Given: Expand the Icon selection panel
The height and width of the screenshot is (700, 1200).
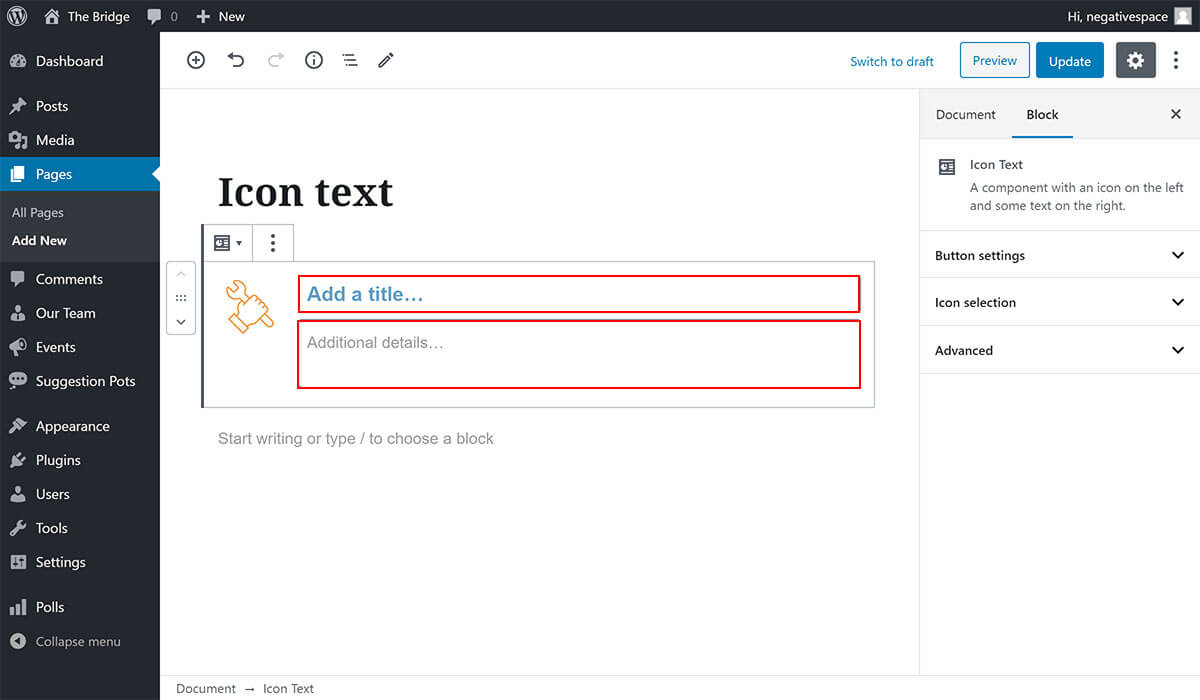Looking at the screenshot, I should tap(1059, 302).
